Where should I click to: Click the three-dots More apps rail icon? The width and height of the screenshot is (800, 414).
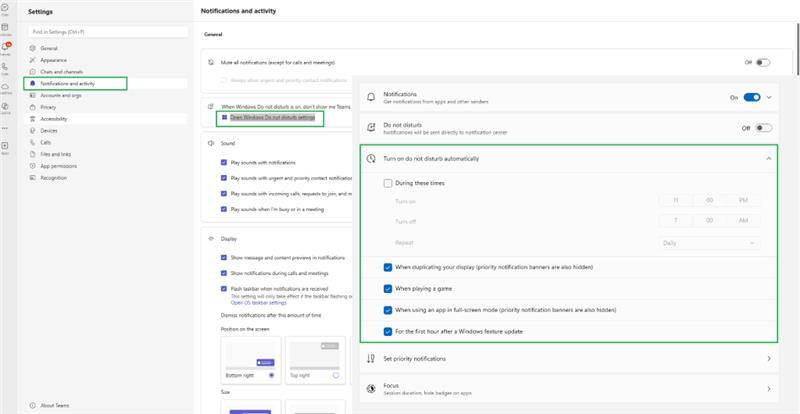pyautogui.click(x=5, y=128)
